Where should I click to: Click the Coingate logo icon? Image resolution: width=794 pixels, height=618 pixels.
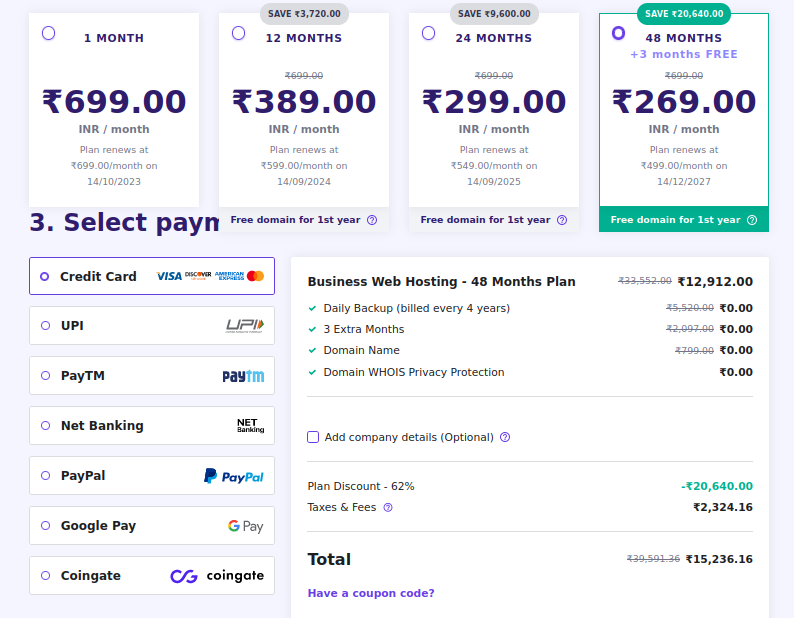pos(217,576)
